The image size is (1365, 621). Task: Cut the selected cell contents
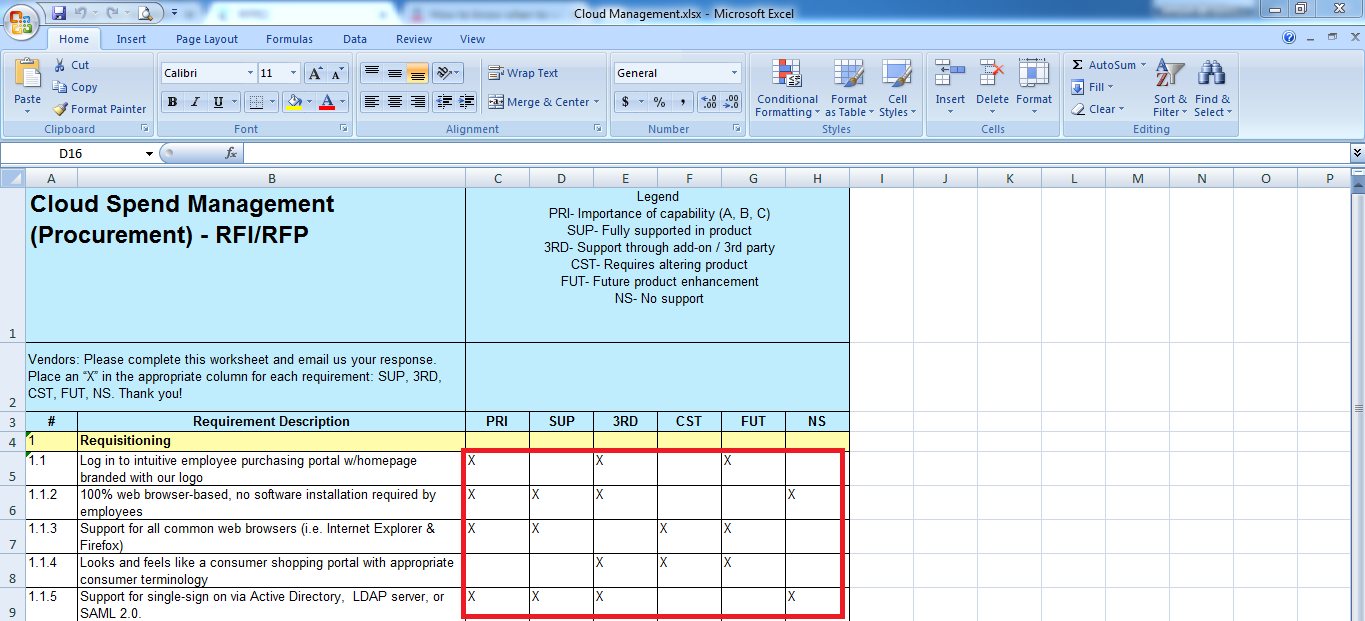coord(71,65)
